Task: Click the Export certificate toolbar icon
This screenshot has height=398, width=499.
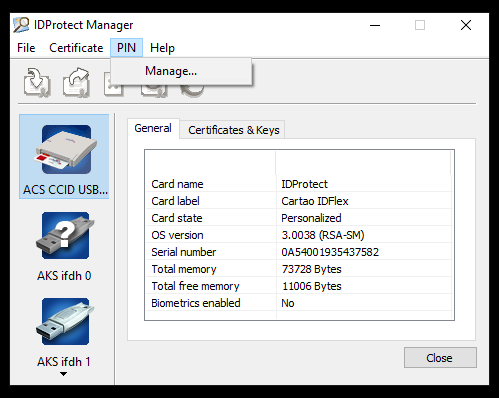Action: [76, 83]
